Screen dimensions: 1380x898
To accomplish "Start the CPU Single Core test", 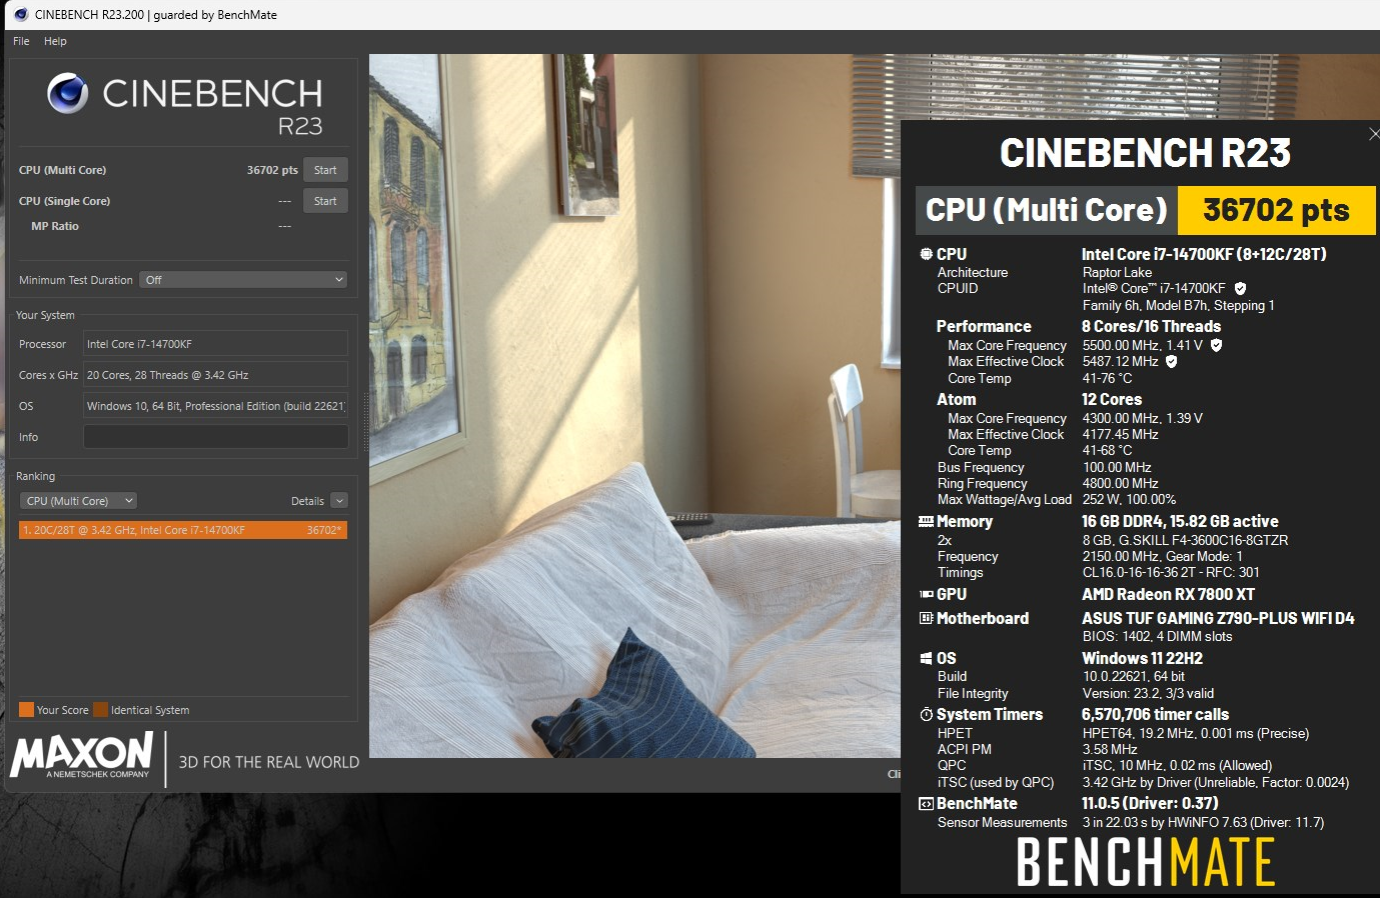I will (325, 201).
